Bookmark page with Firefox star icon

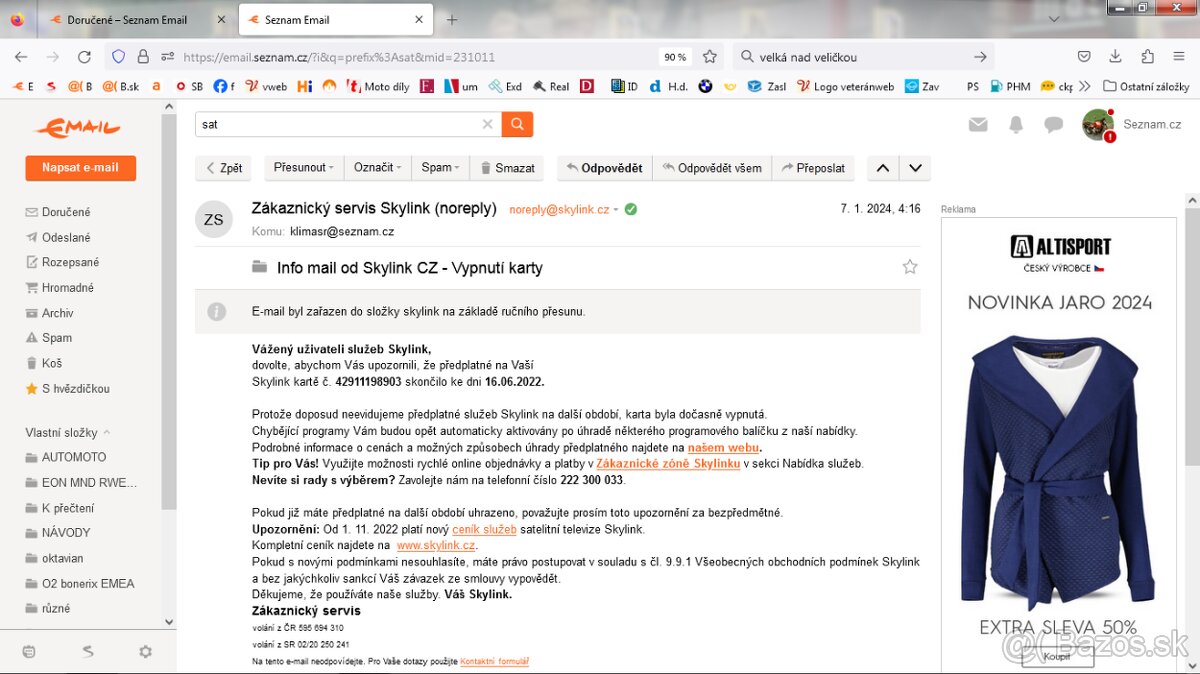click(x=710, y=57)
